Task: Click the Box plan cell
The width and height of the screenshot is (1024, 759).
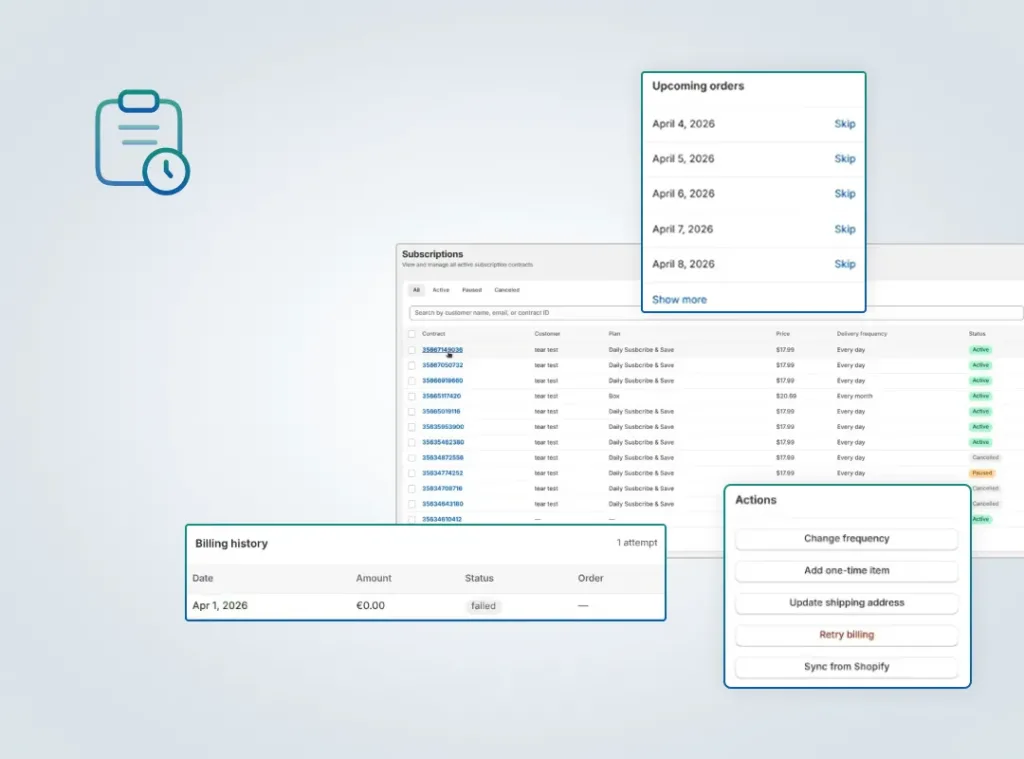Action: click(x=614, y=396)
